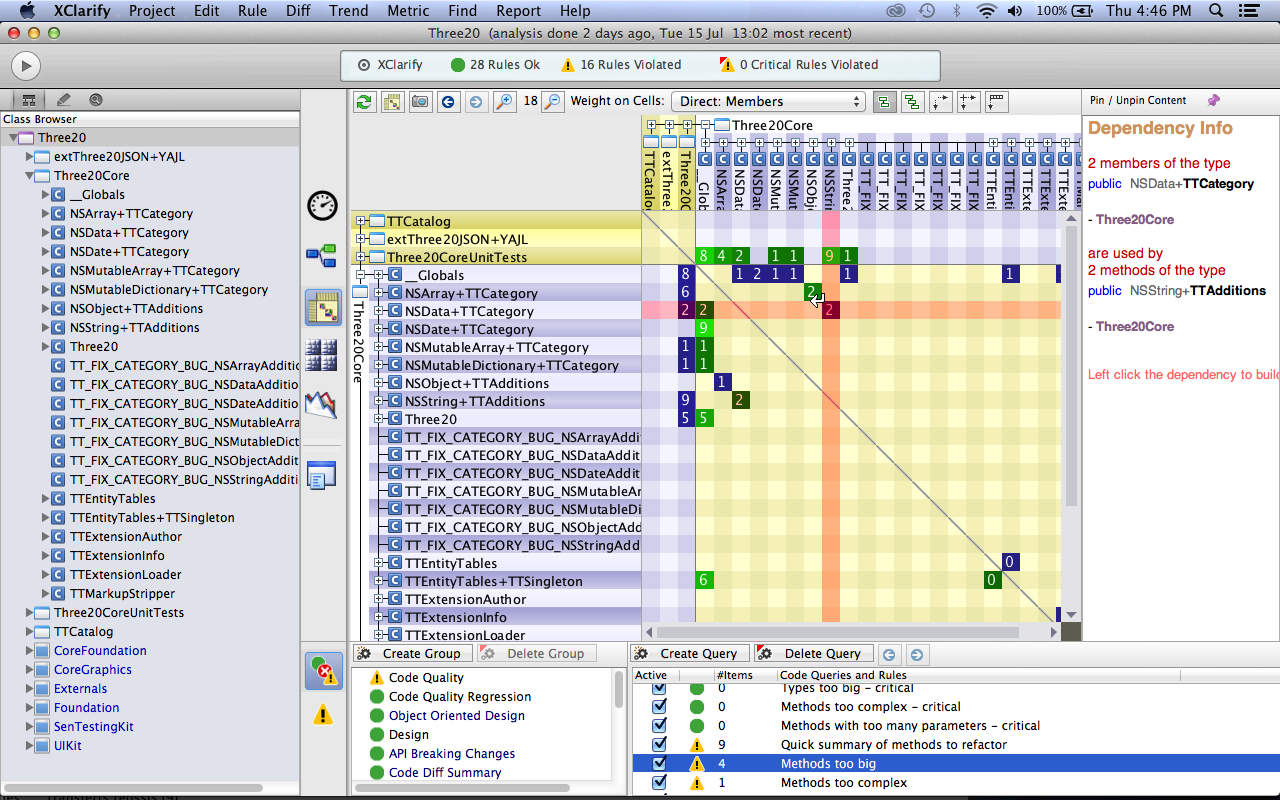This screenshot has width=1280, height=800.
Task: Click the yellow warning sidebar icon
Action: 323,715
